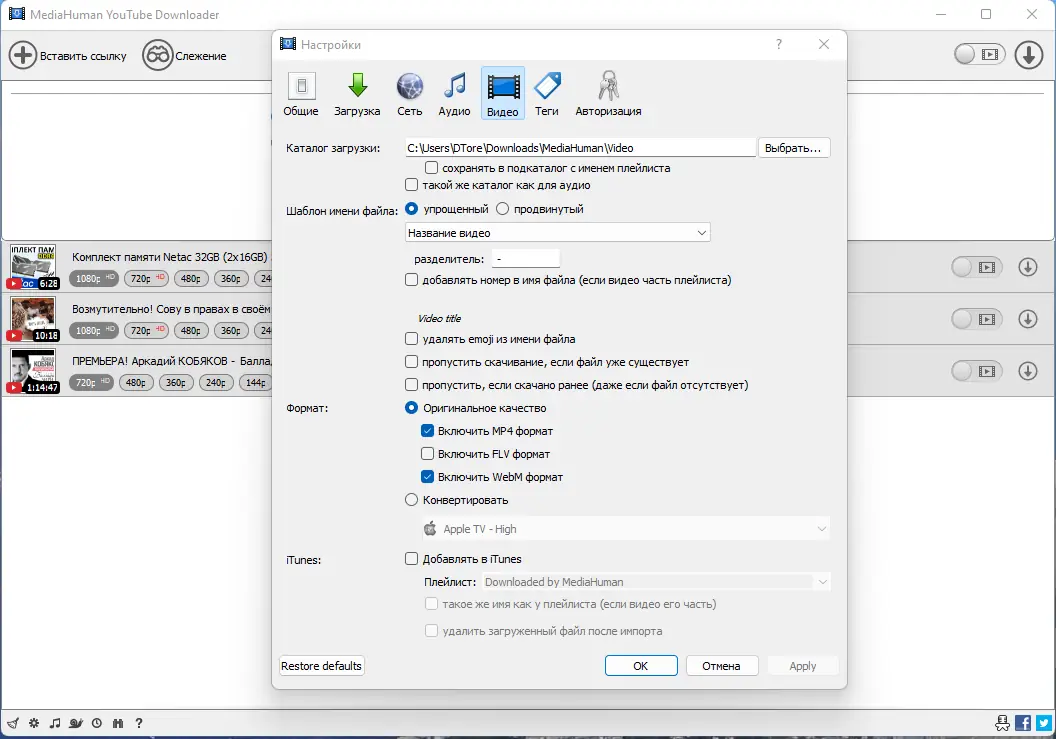Screen dimensions: 1056x739
Task: Toggle video mode switch for КОБЯКОВ row
Action: coord(977,371)
